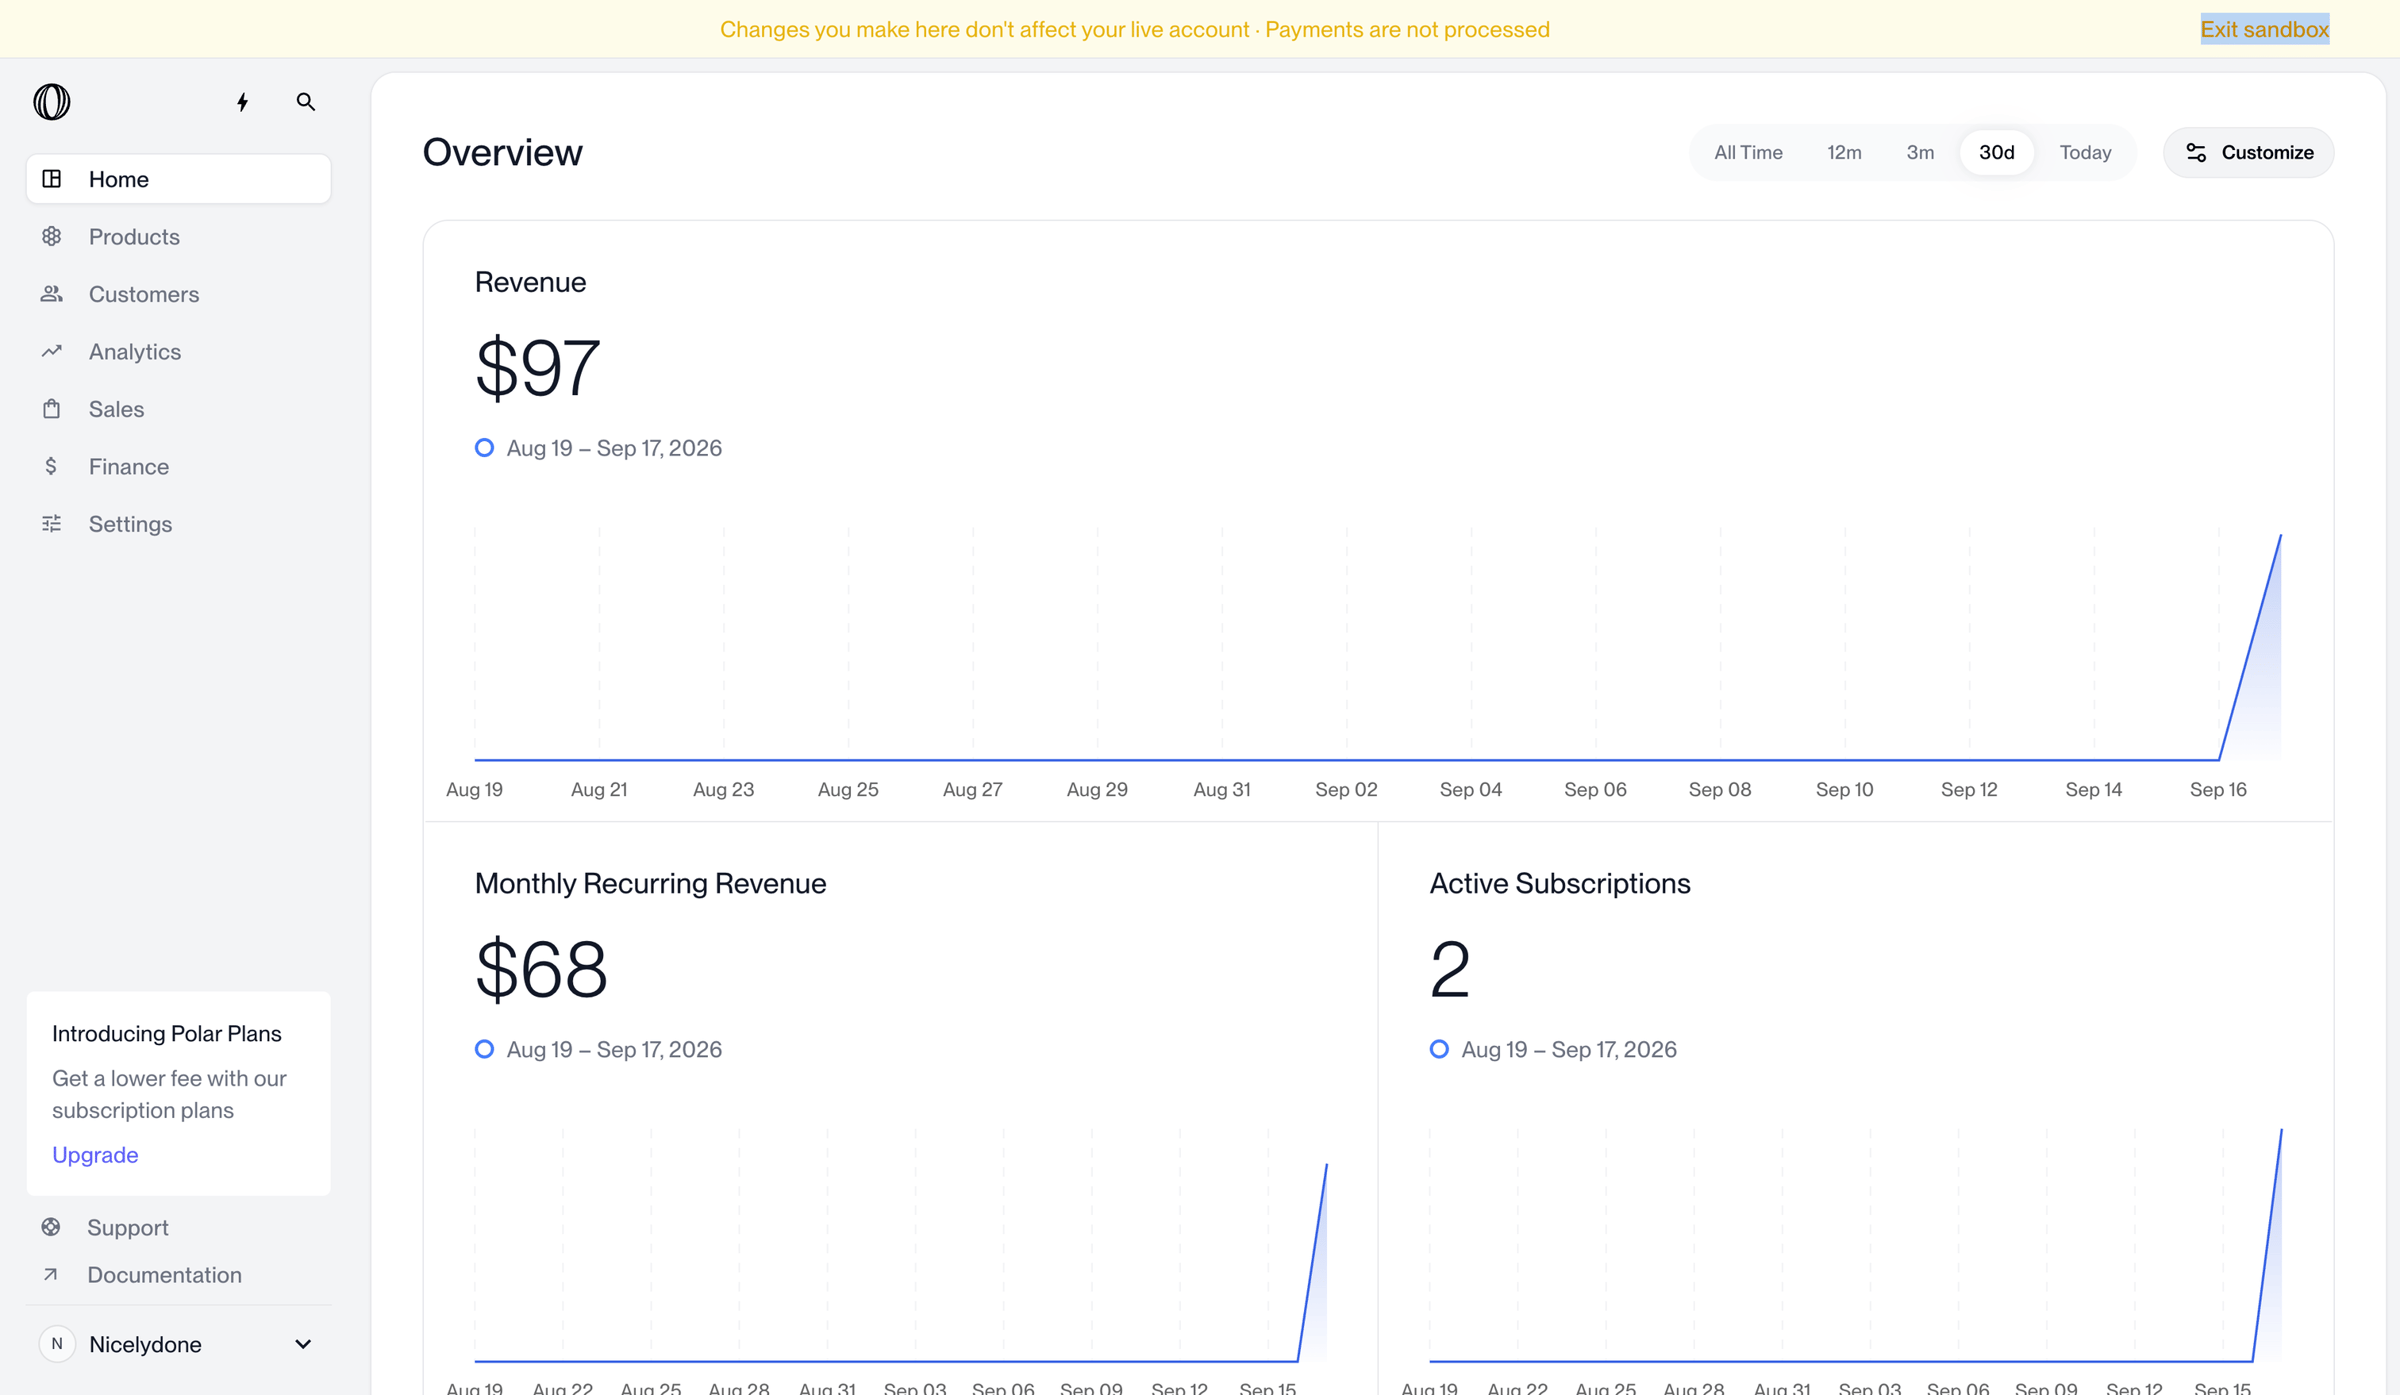Screen dimensions: 2400x1395
Task: Click the Documentation external arrow icon
Action: pyautogui.click(x=51, y=1274)
